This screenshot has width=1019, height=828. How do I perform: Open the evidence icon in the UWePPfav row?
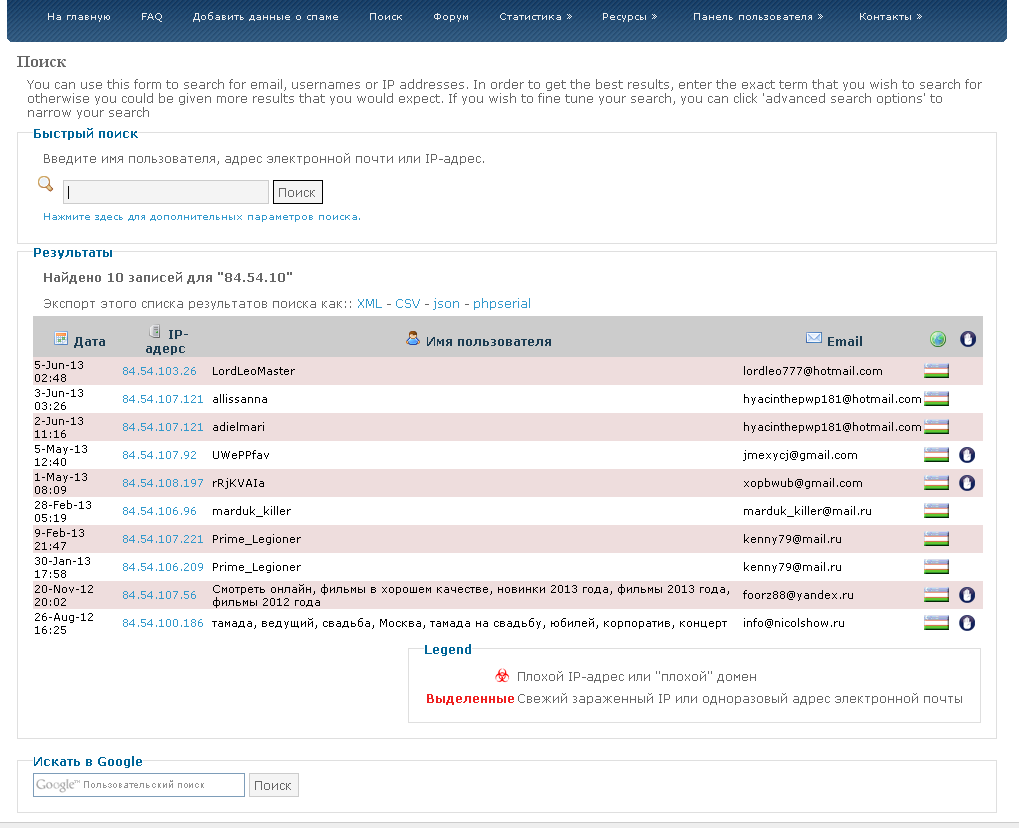click(967, 455)
